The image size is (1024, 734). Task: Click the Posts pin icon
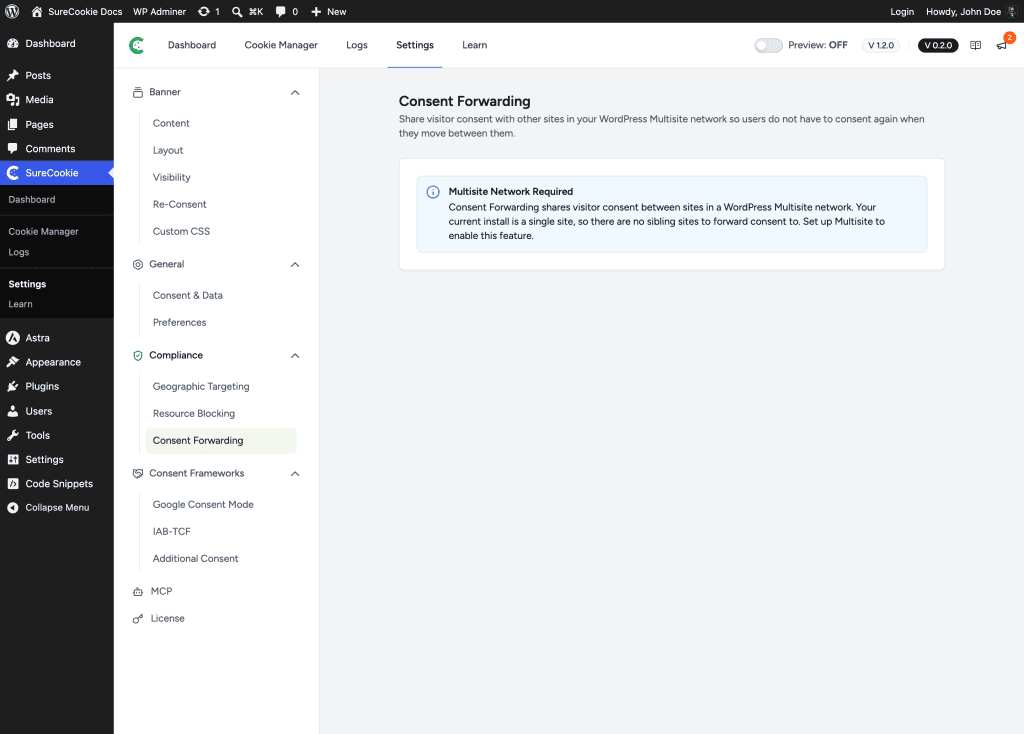click(x=12, y=75)
